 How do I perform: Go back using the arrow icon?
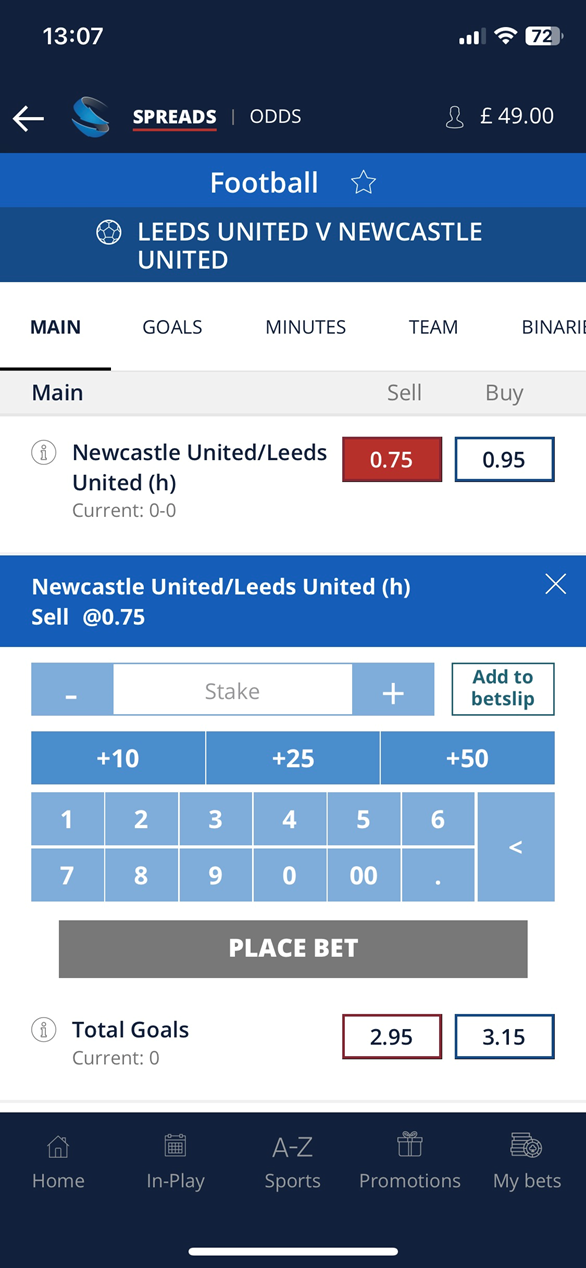[x=28, y=117]
